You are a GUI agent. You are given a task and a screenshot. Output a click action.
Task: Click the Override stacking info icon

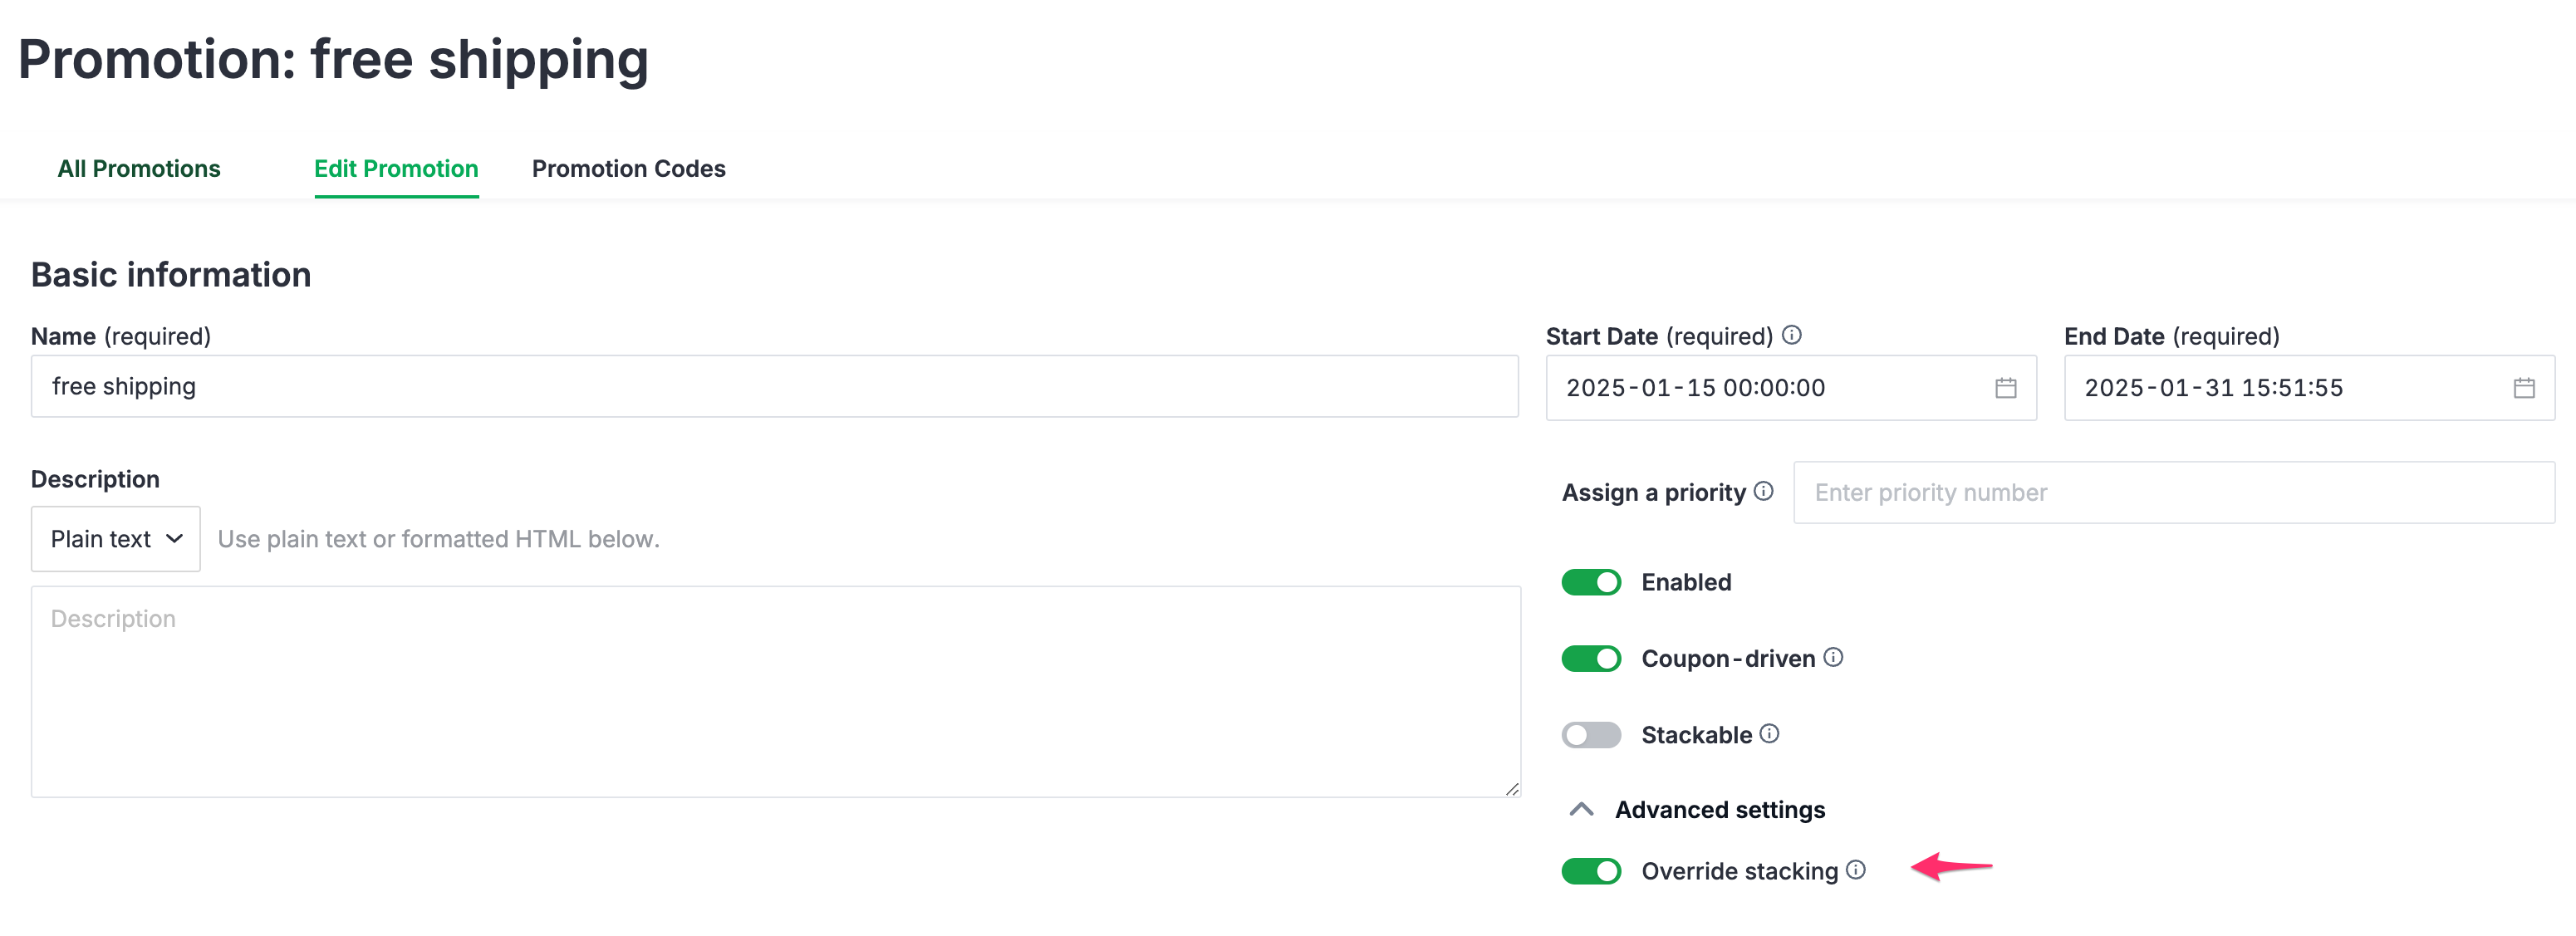(x=1856, y=869)
